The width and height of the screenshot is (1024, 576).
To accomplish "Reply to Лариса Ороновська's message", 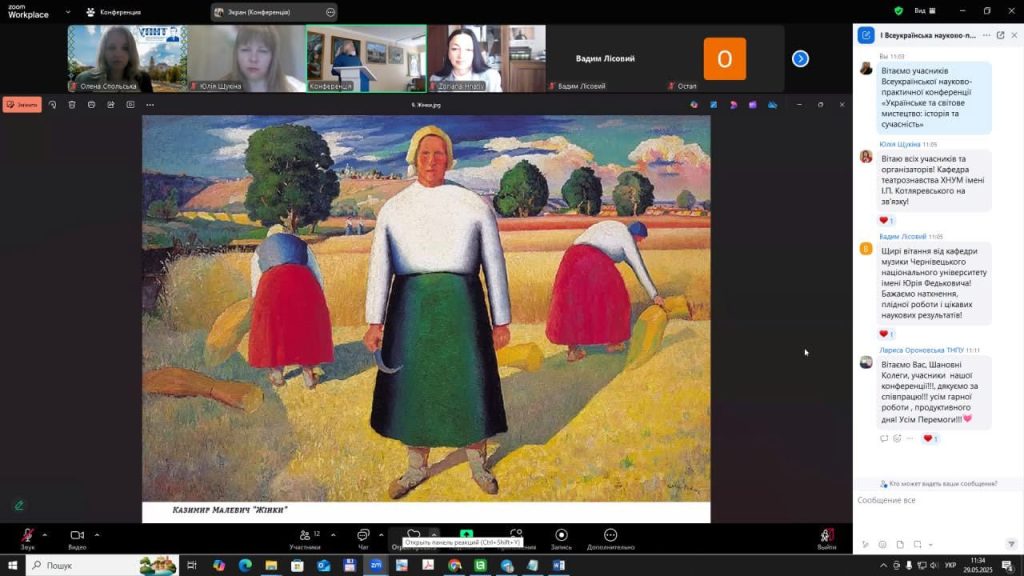I will point(884,439).
